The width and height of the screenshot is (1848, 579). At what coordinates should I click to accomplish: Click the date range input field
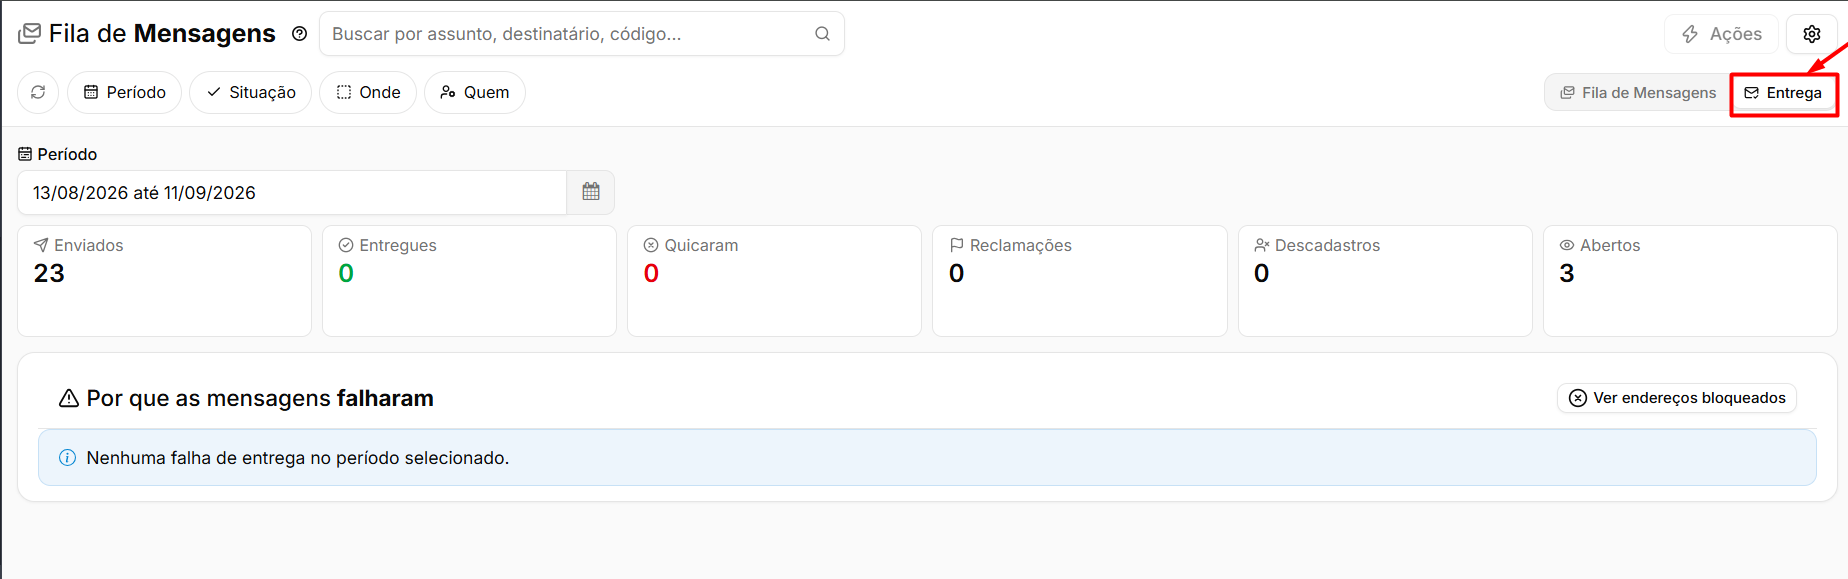point(292,192)
